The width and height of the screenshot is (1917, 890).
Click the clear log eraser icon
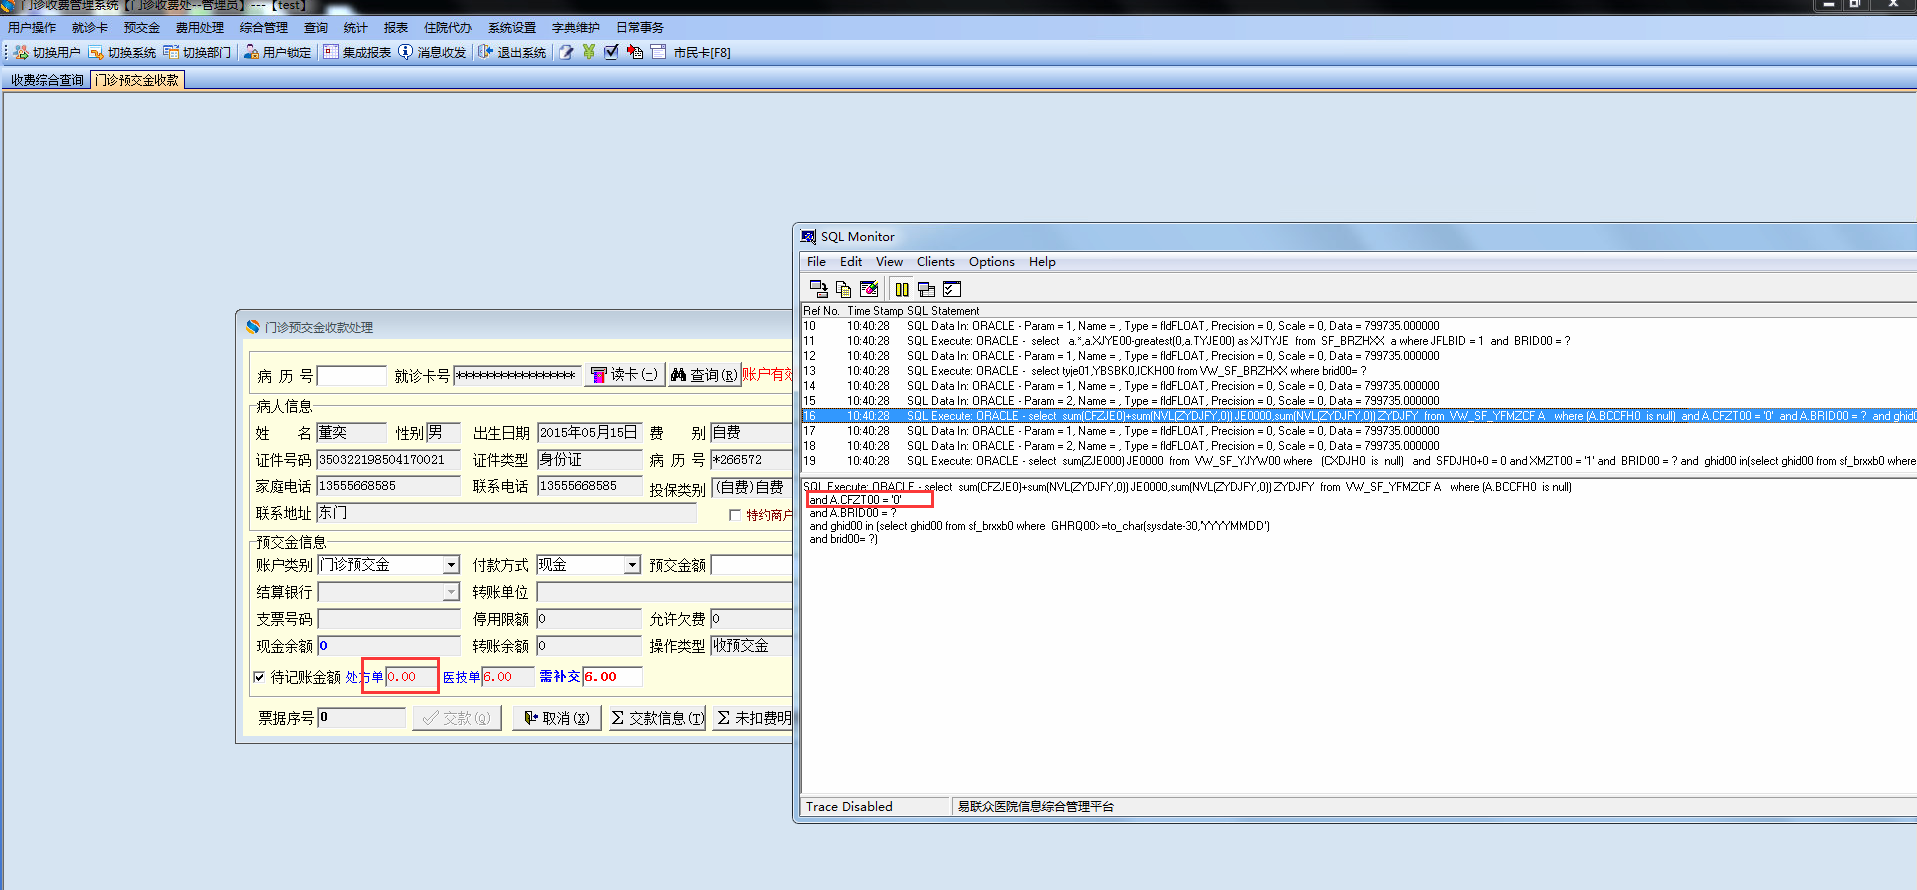click(x=869, y=289)
